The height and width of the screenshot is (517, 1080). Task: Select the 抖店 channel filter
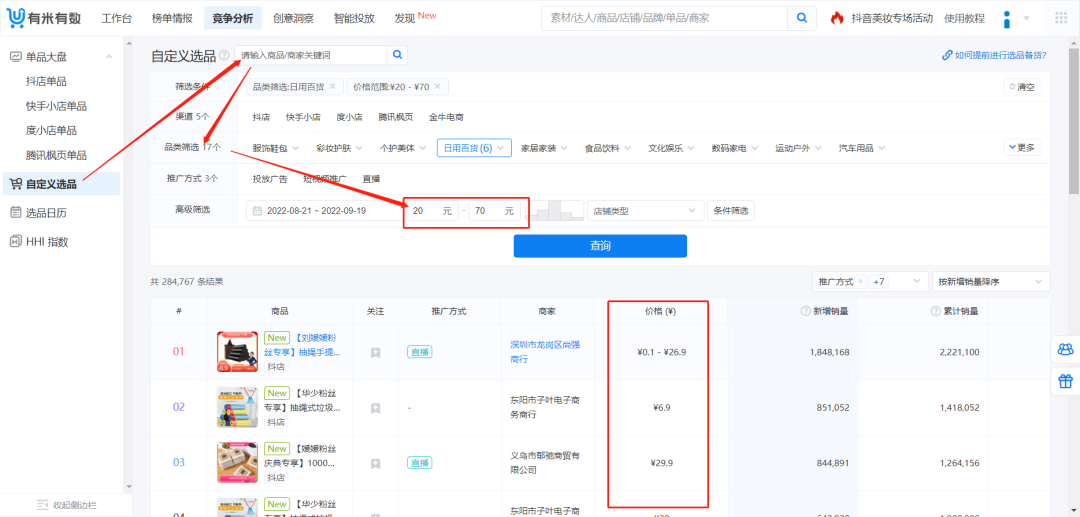(x=261, y=117)
